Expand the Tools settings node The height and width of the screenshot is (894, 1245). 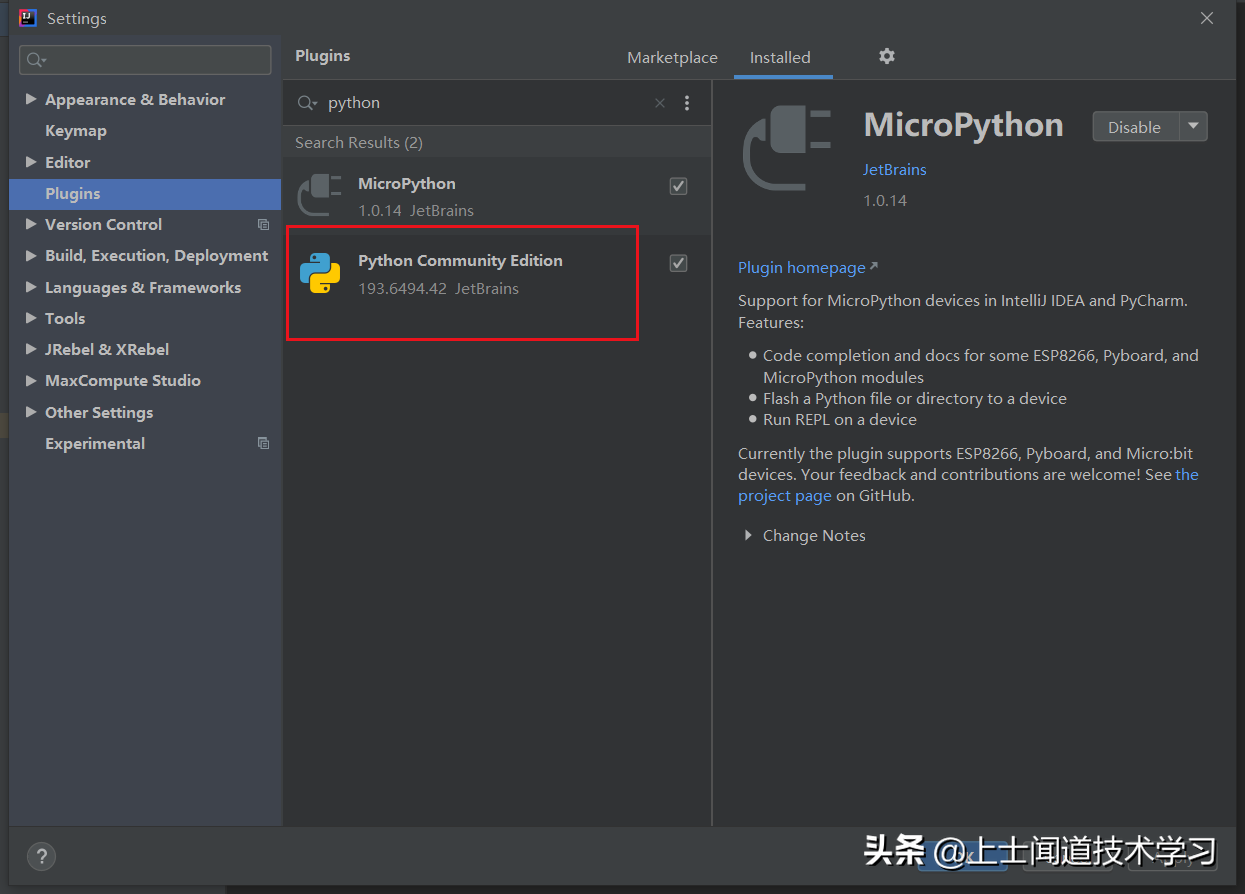point(31,318)
